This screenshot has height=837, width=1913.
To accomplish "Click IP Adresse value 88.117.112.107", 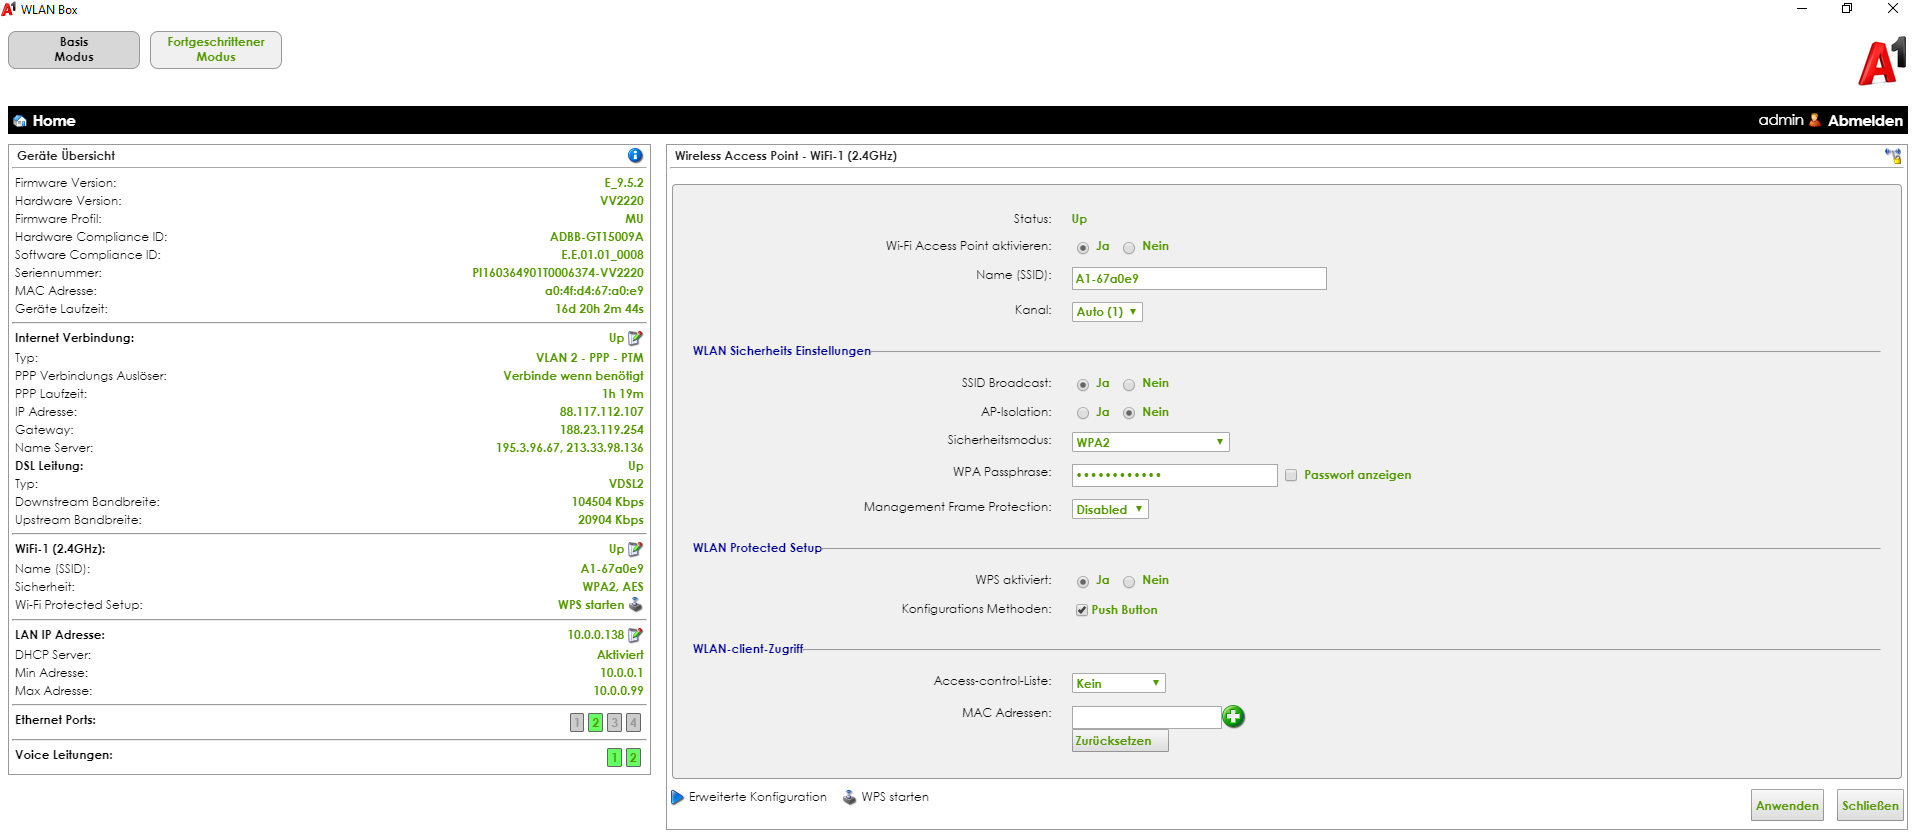I will [x=601, y=412].
